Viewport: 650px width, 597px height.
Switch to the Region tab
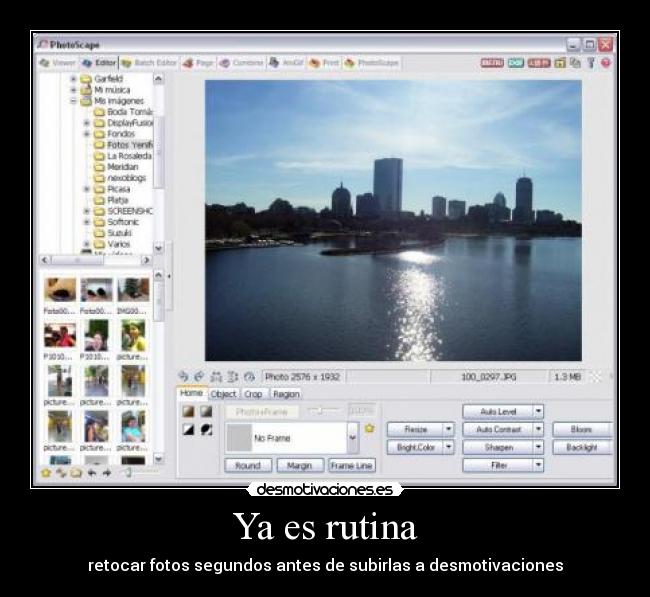coord(286,394)
